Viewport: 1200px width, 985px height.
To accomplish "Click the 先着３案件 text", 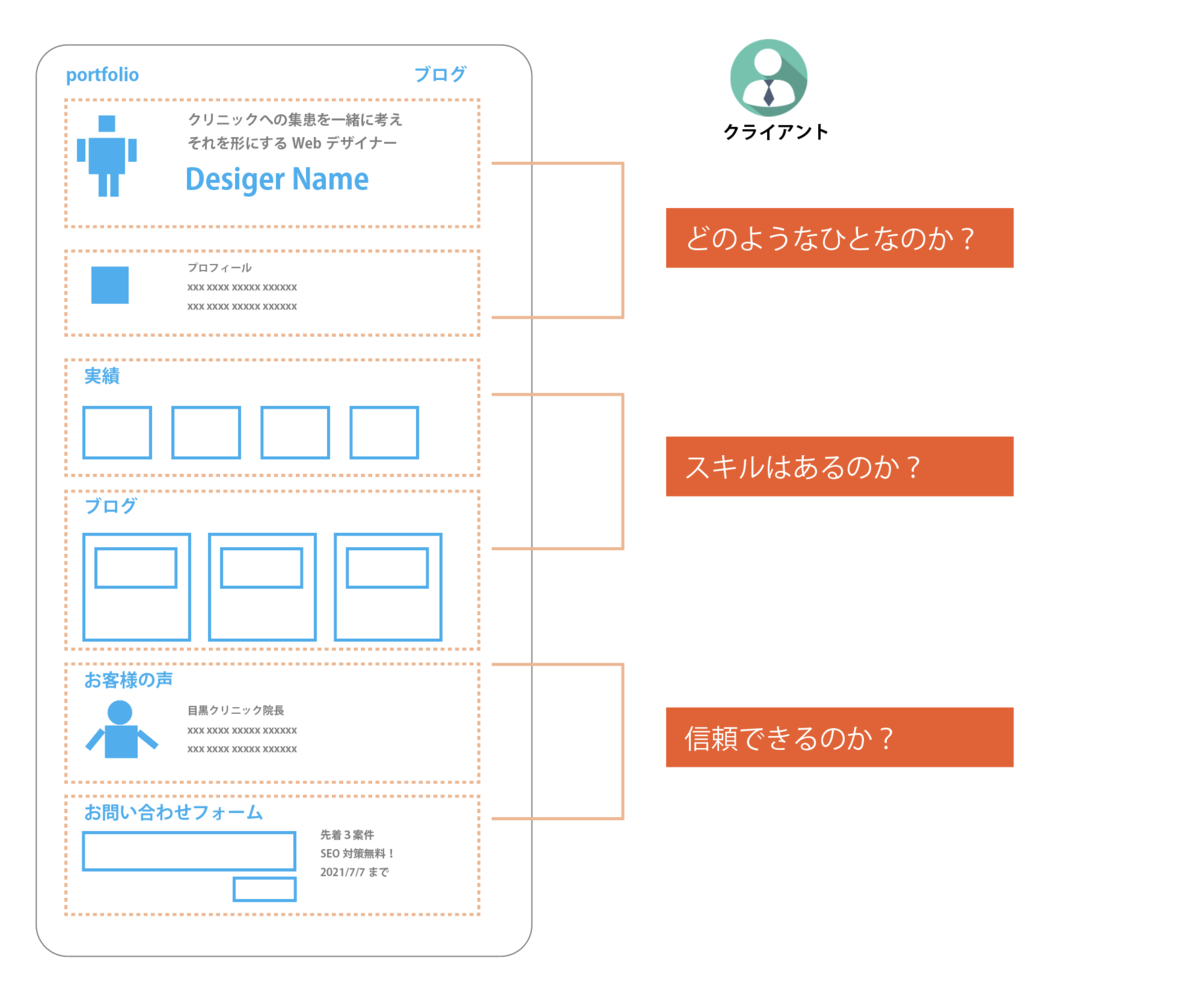I will 347,834.
